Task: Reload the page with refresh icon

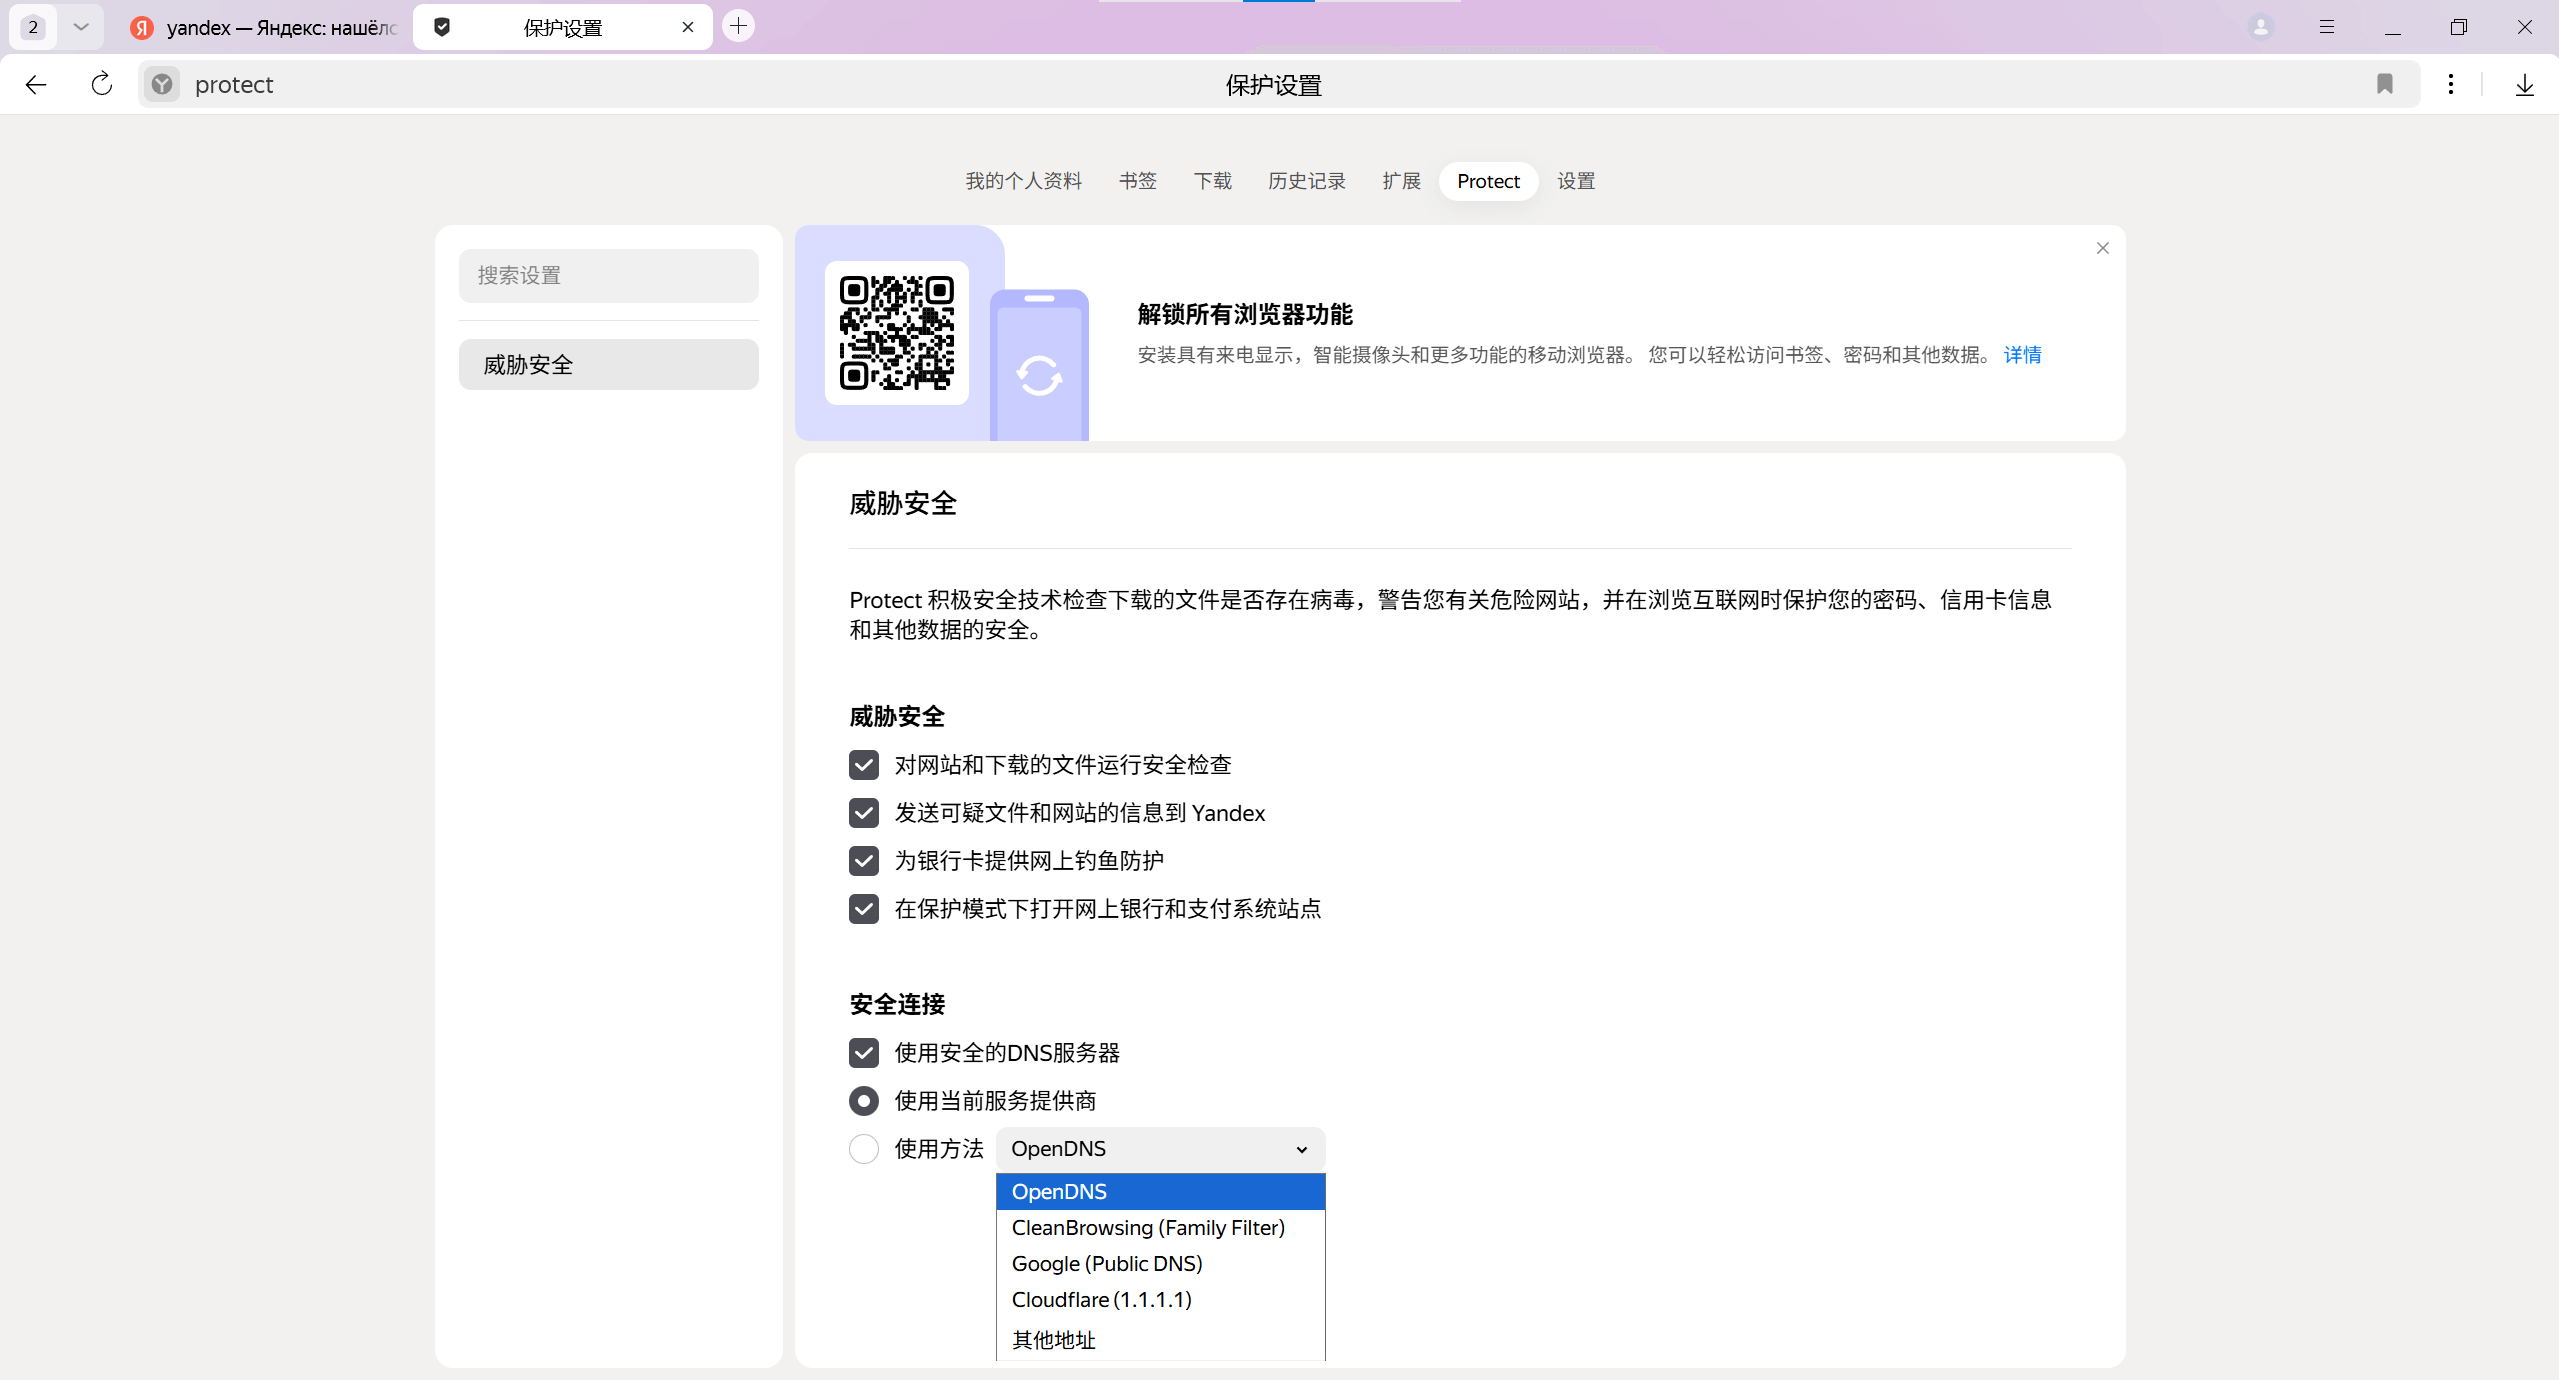Action: pos(101,85)
